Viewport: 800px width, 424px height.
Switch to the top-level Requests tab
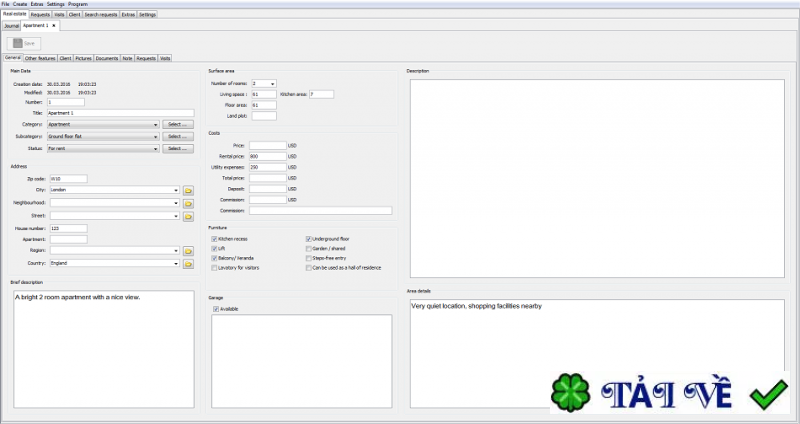(x=40, y=15)
